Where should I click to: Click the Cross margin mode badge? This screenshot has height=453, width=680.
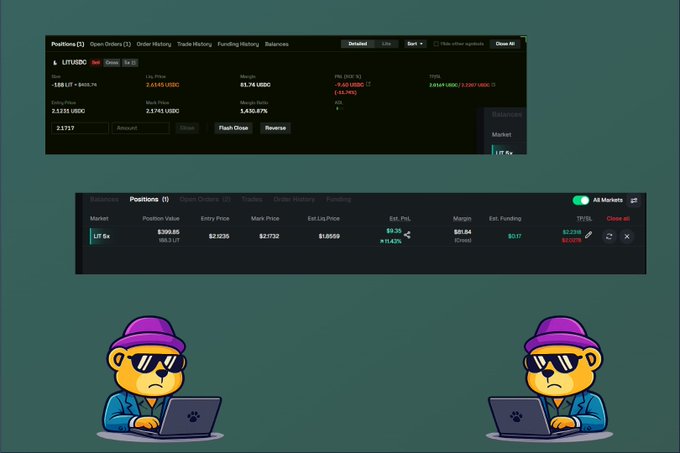[x=112, y=62]
